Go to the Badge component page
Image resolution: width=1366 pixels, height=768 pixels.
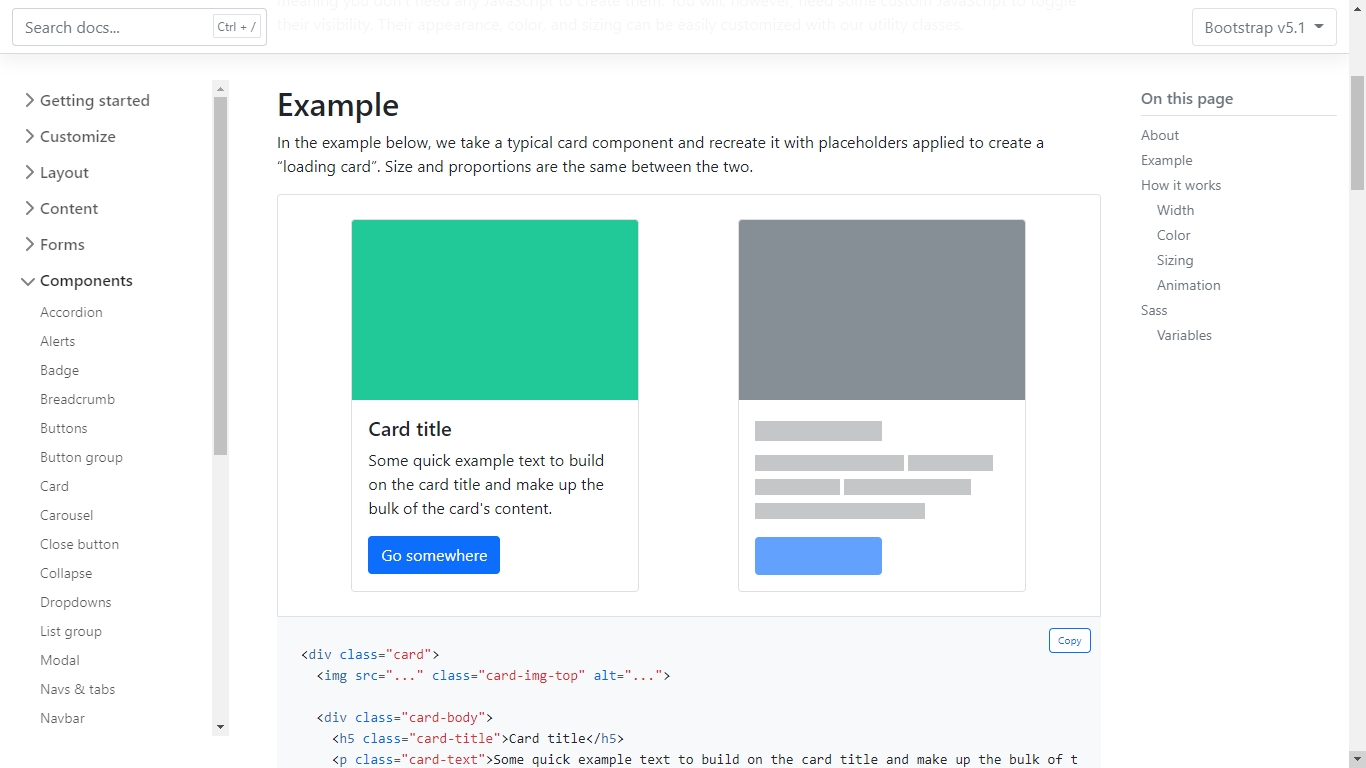tap(59, 370)
